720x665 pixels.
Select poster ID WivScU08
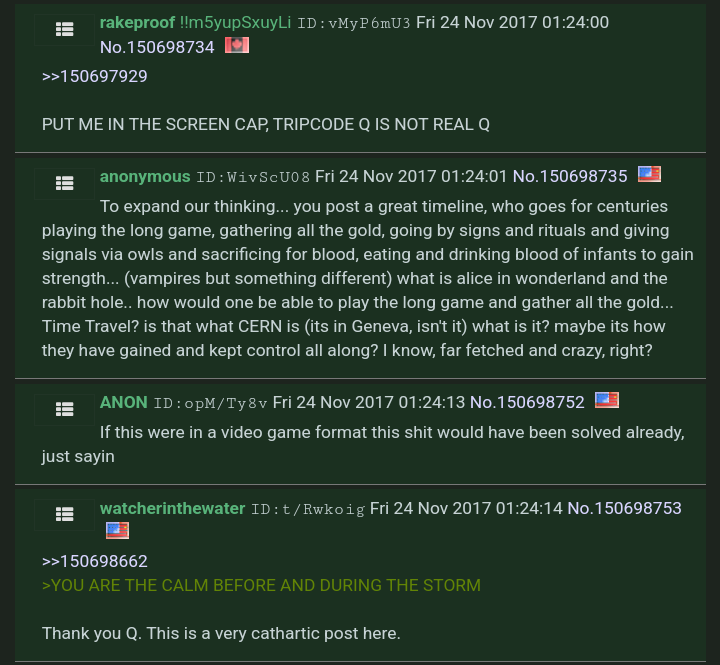tap(253, 177)
